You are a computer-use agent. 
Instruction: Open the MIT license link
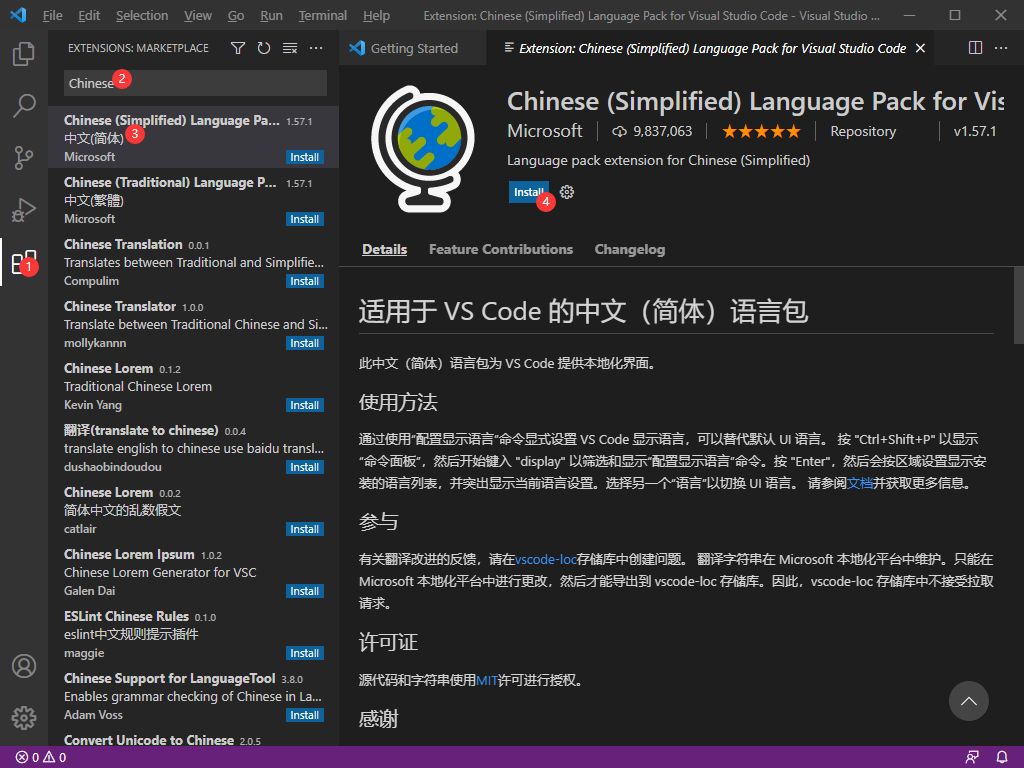[487, 680]
